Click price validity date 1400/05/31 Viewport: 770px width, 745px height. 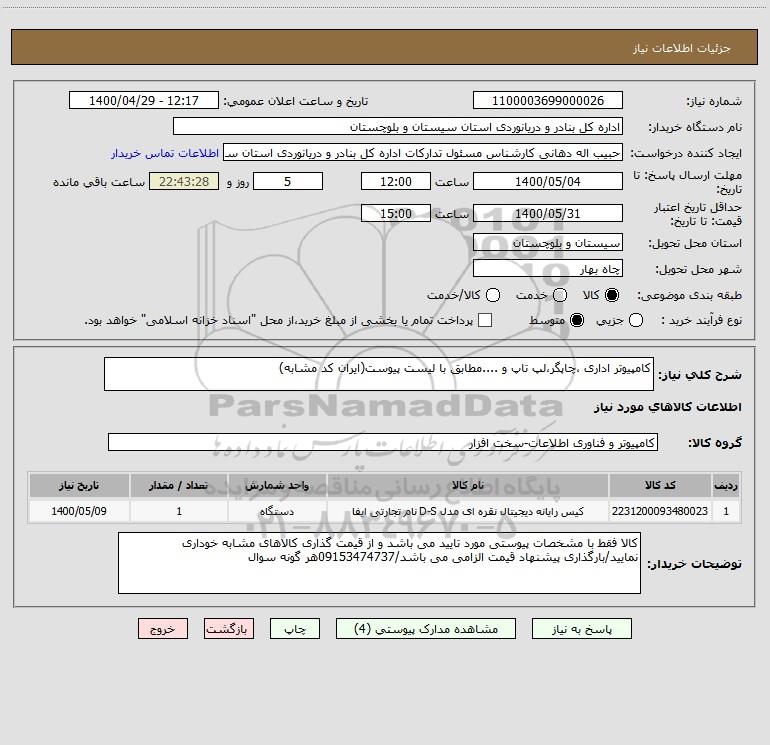tap(548, 213)
